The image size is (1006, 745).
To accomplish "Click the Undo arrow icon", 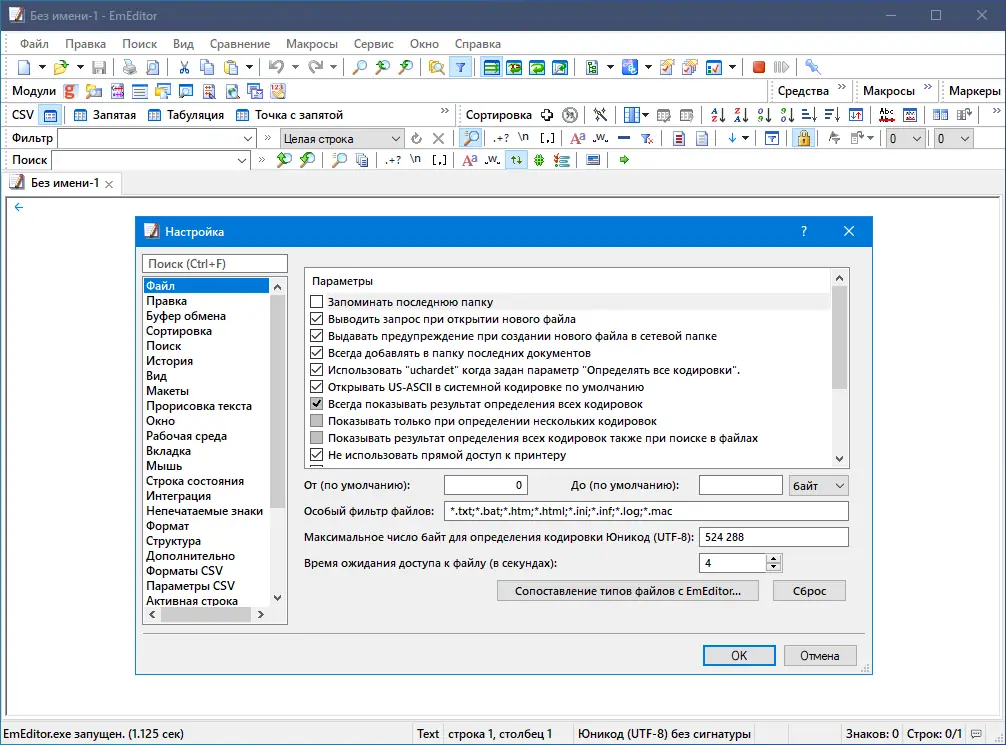I will click(276, 67).
